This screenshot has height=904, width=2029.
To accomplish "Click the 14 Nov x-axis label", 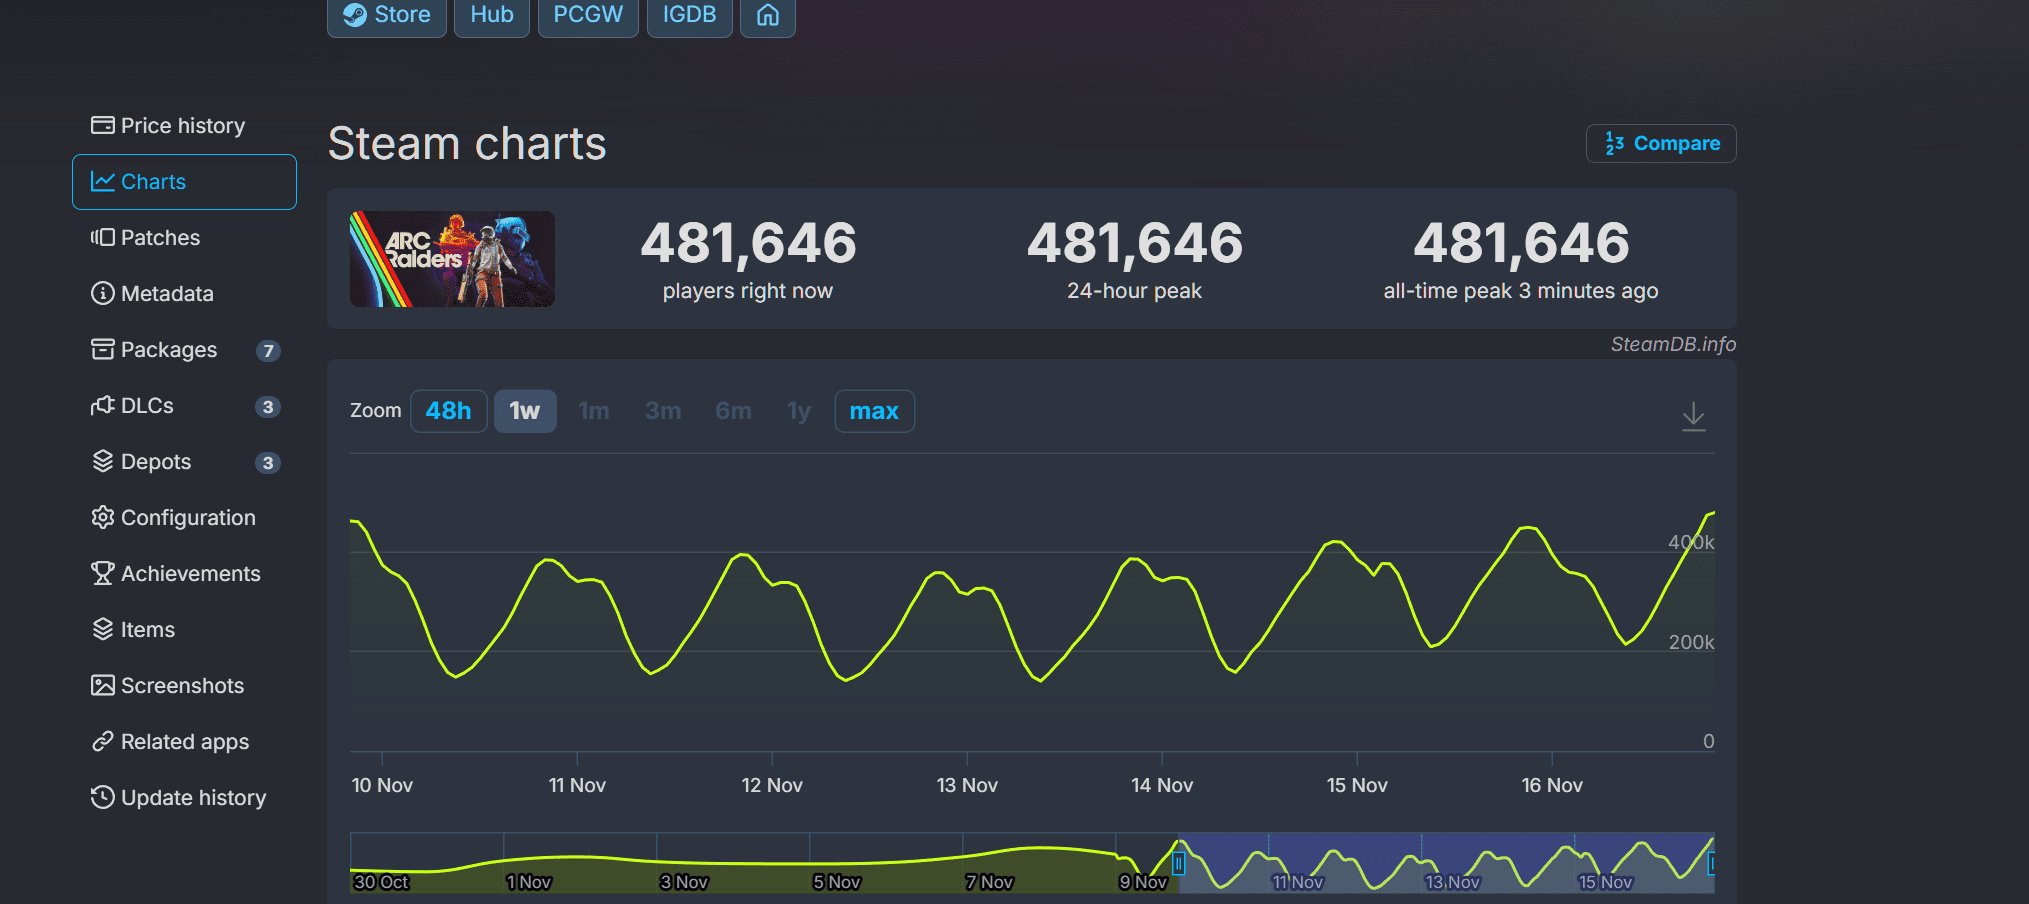I will pyautogui.click(x=1162, y=786).
